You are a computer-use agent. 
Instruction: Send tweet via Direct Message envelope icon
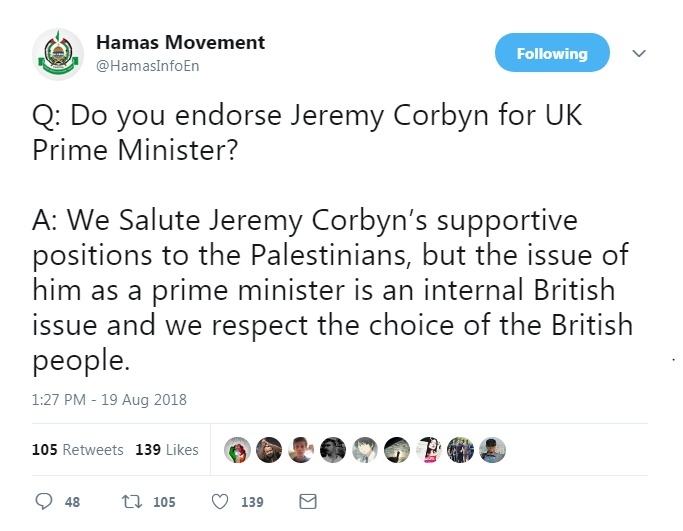(x=308, y=501)
